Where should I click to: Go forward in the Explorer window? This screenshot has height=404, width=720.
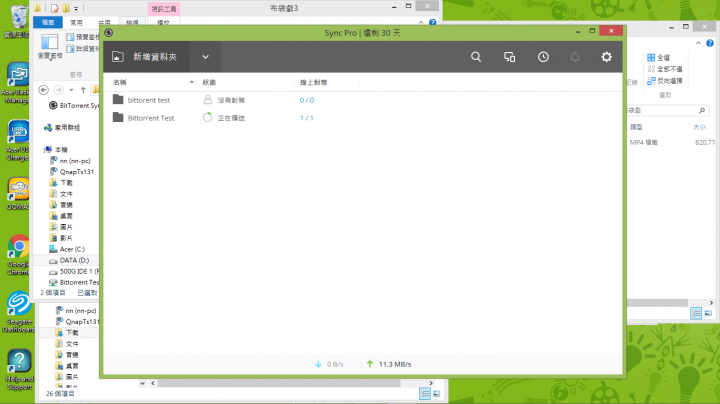58,90
